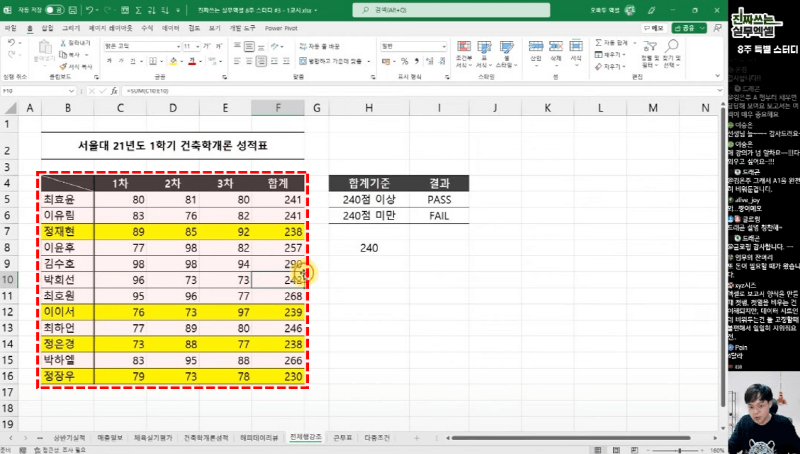800x454 pixels.
Task: Click the cell borders icon
Action: pos(152,61)
